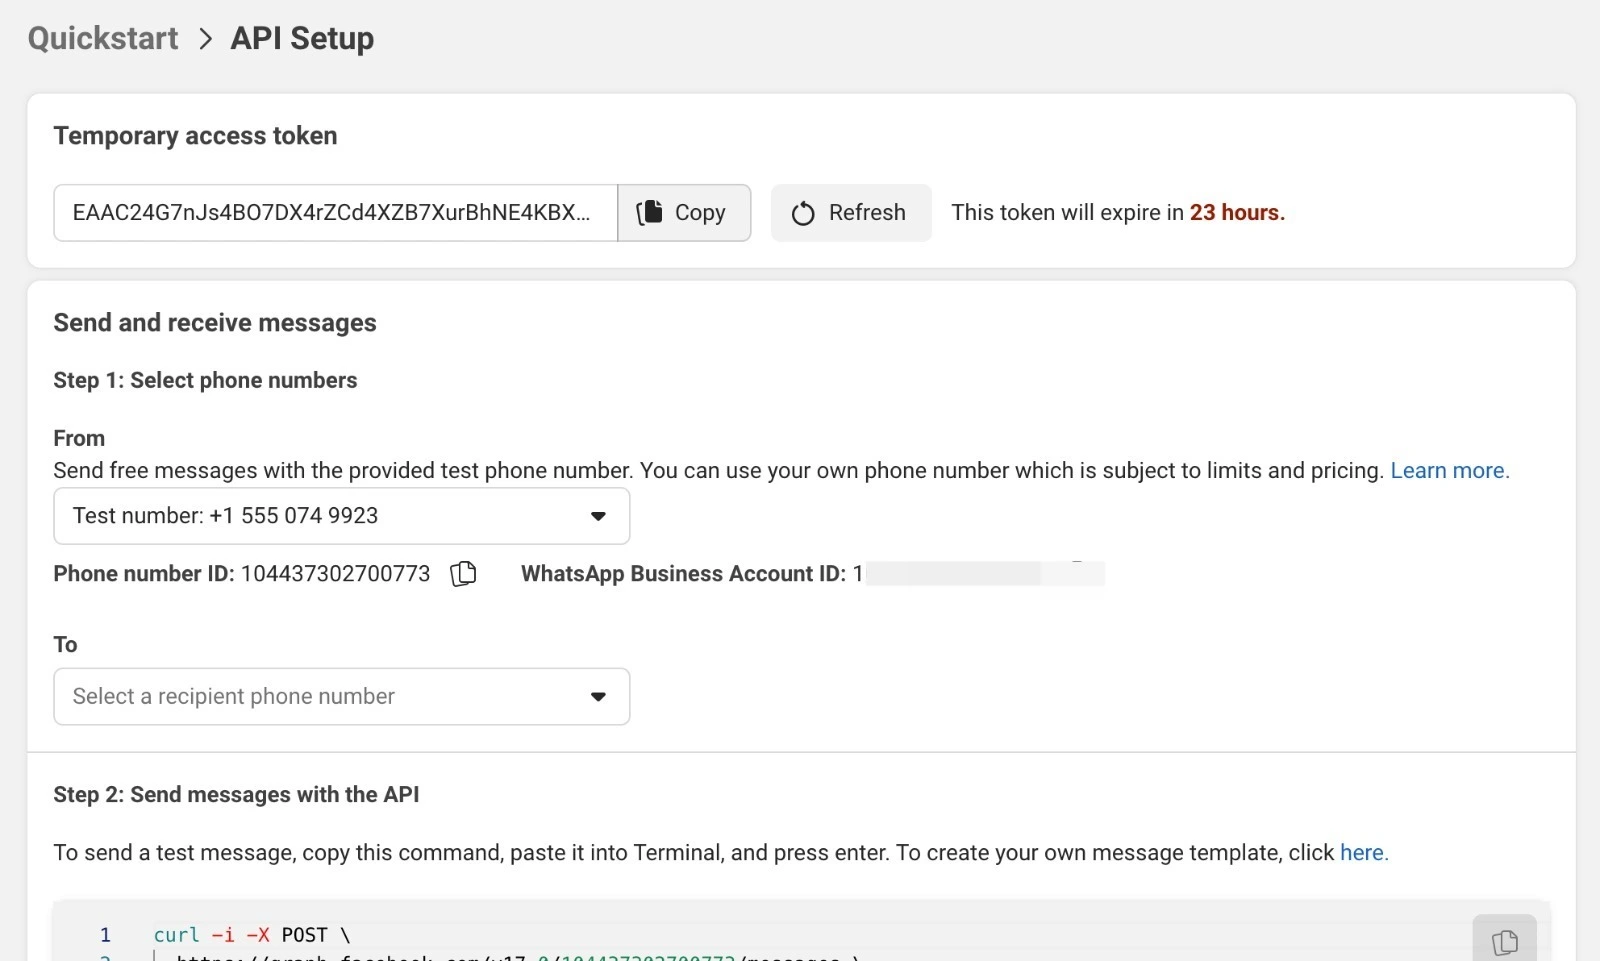Screen dimensions: 1600x961
Task: Refresh the temporary access token
Action: tap(851, 213)
